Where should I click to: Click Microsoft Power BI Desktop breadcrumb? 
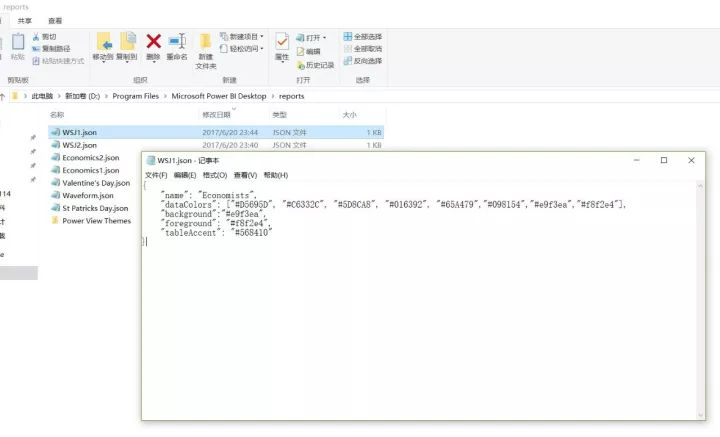click(x=219, y=96)
